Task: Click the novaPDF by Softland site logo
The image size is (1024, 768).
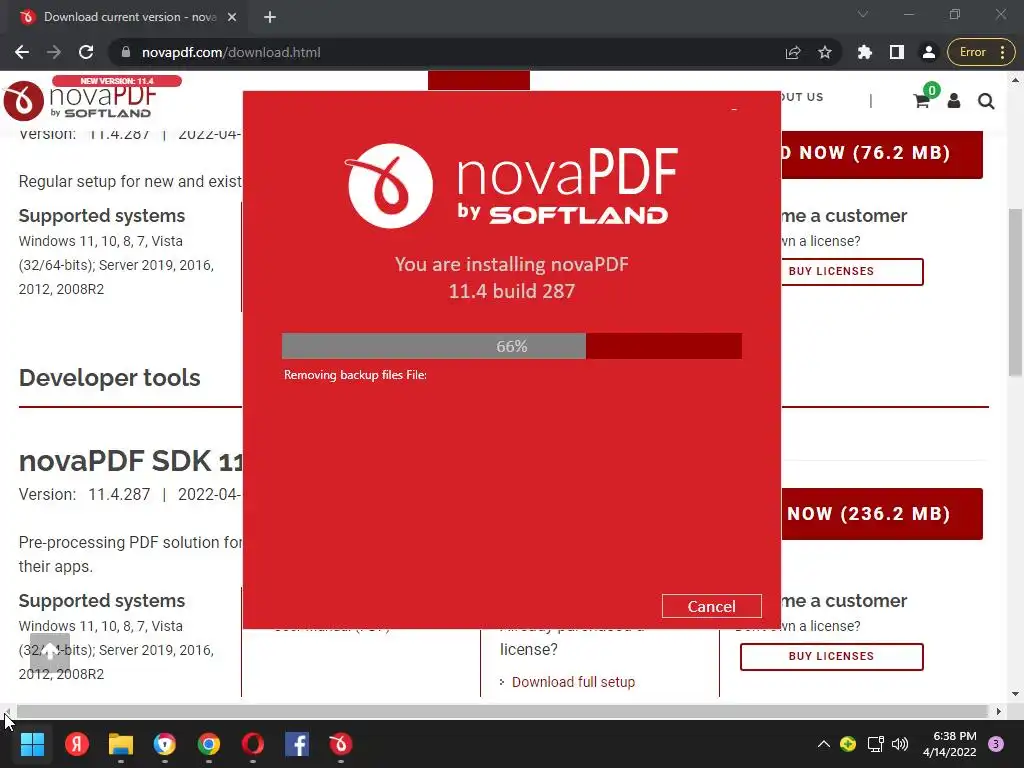Action: tap(78, 99)
